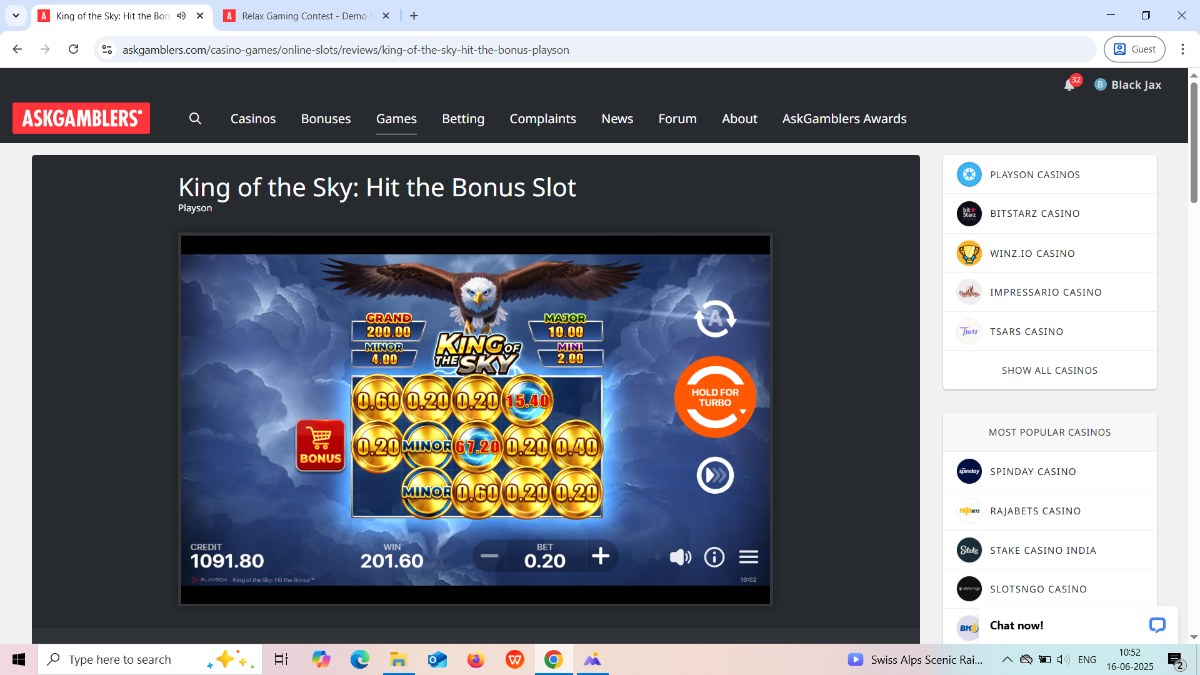Open the Casinos menu
1200x675 pixels.
[x=253, y=118]
